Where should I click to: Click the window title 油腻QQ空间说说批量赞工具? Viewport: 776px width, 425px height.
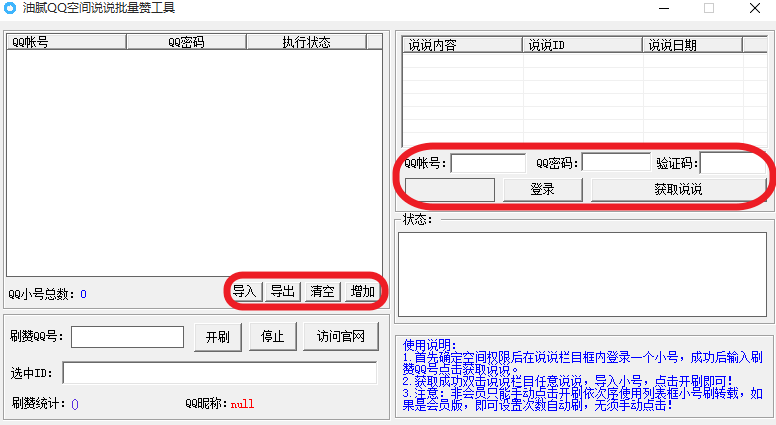click(98, 8)
